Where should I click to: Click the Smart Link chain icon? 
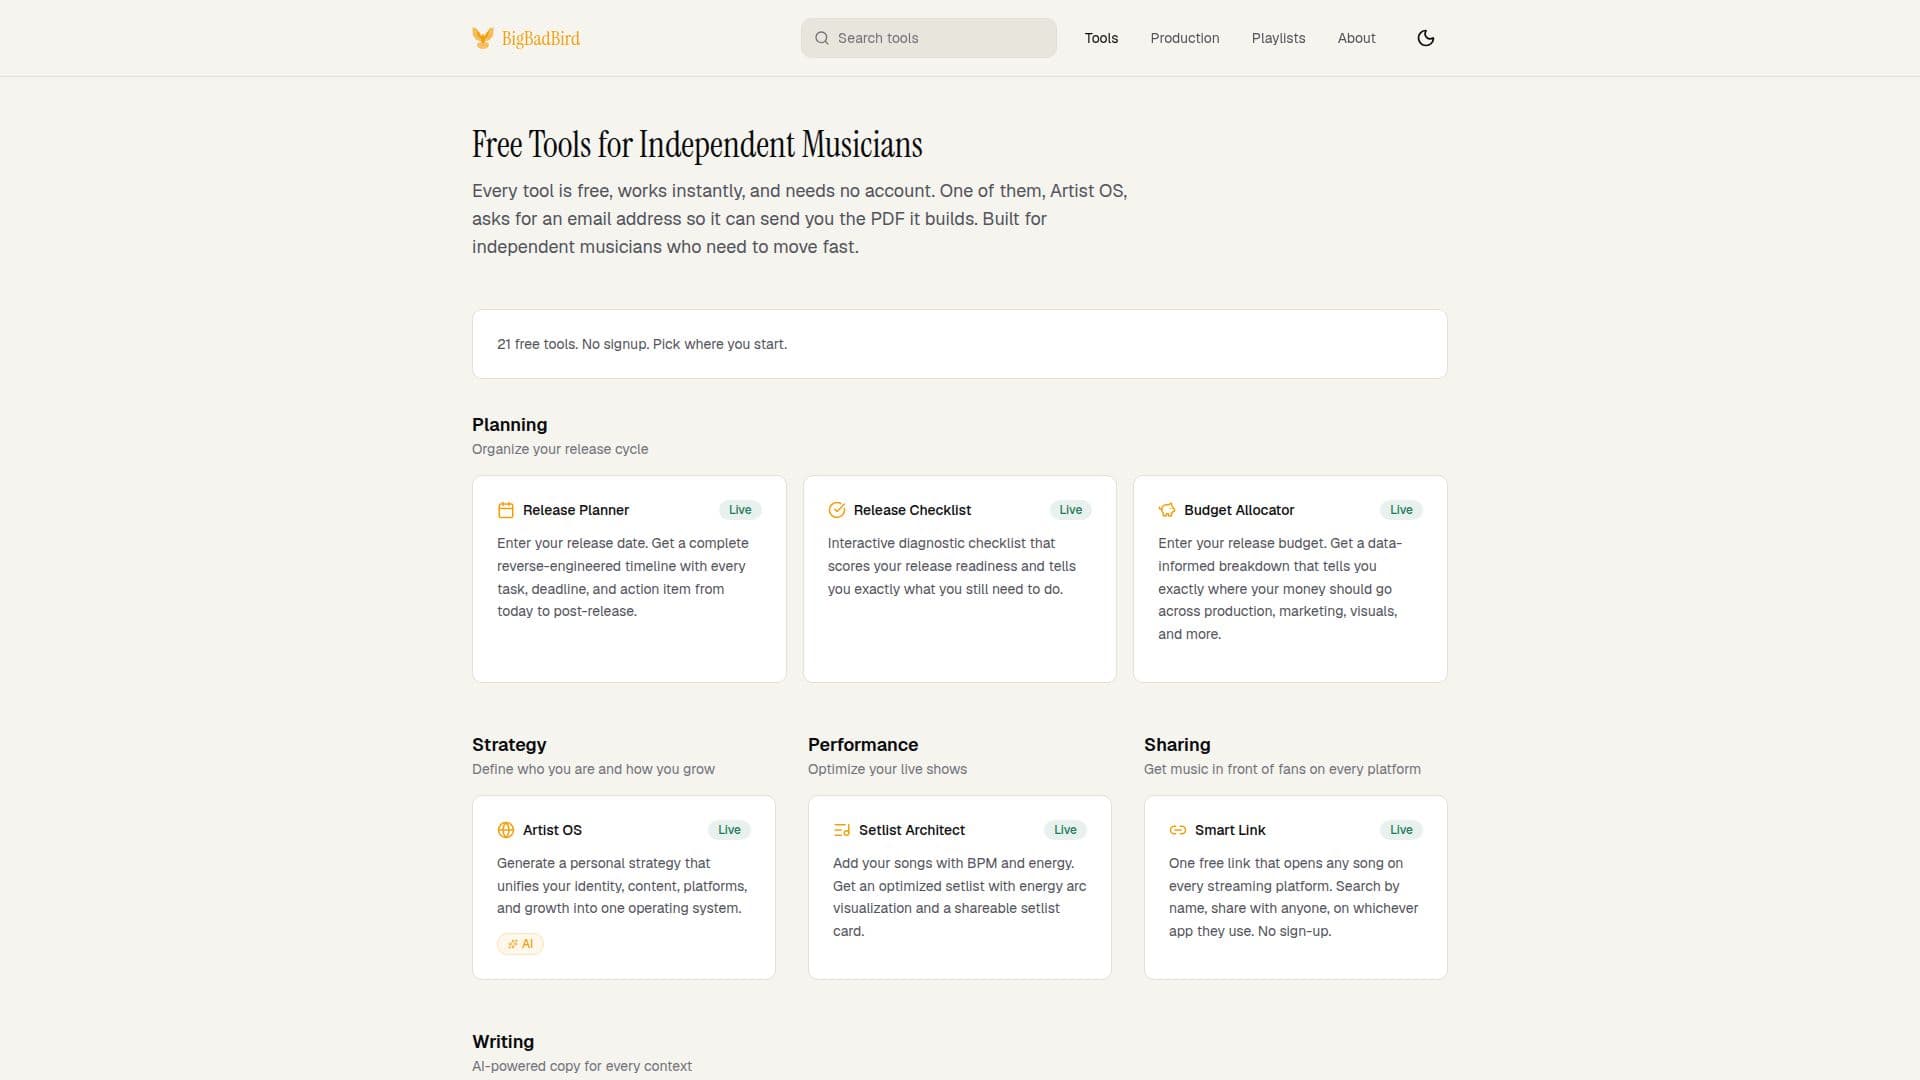1178,830
